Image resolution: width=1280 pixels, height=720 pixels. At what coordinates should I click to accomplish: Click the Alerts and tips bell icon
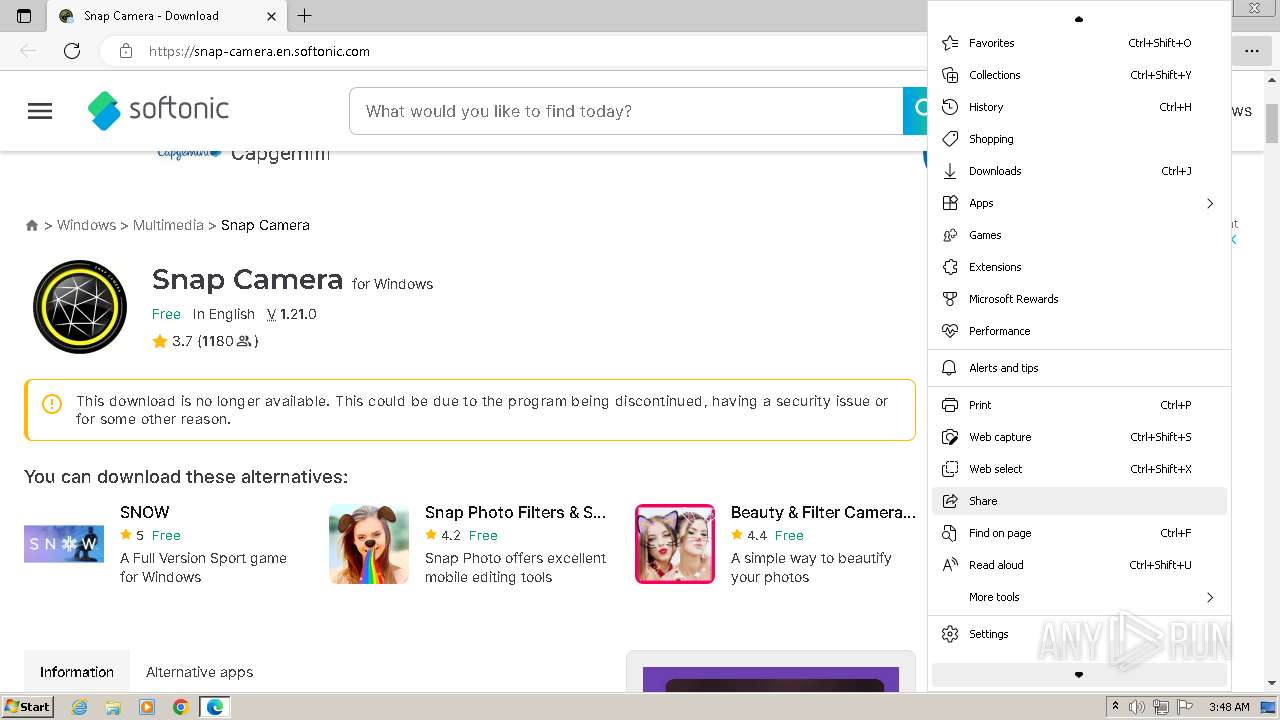[950, 368]
